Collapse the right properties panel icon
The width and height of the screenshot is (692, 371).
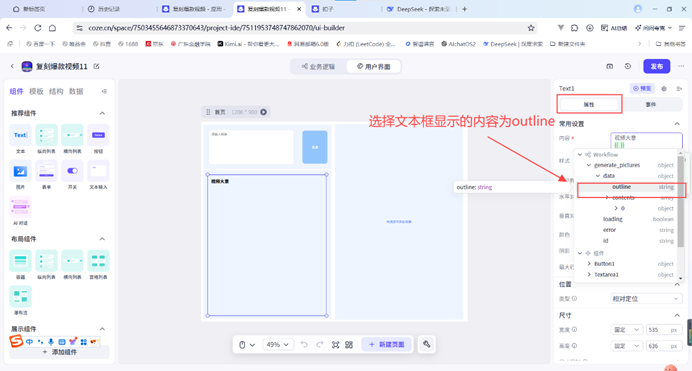(679, 89)
